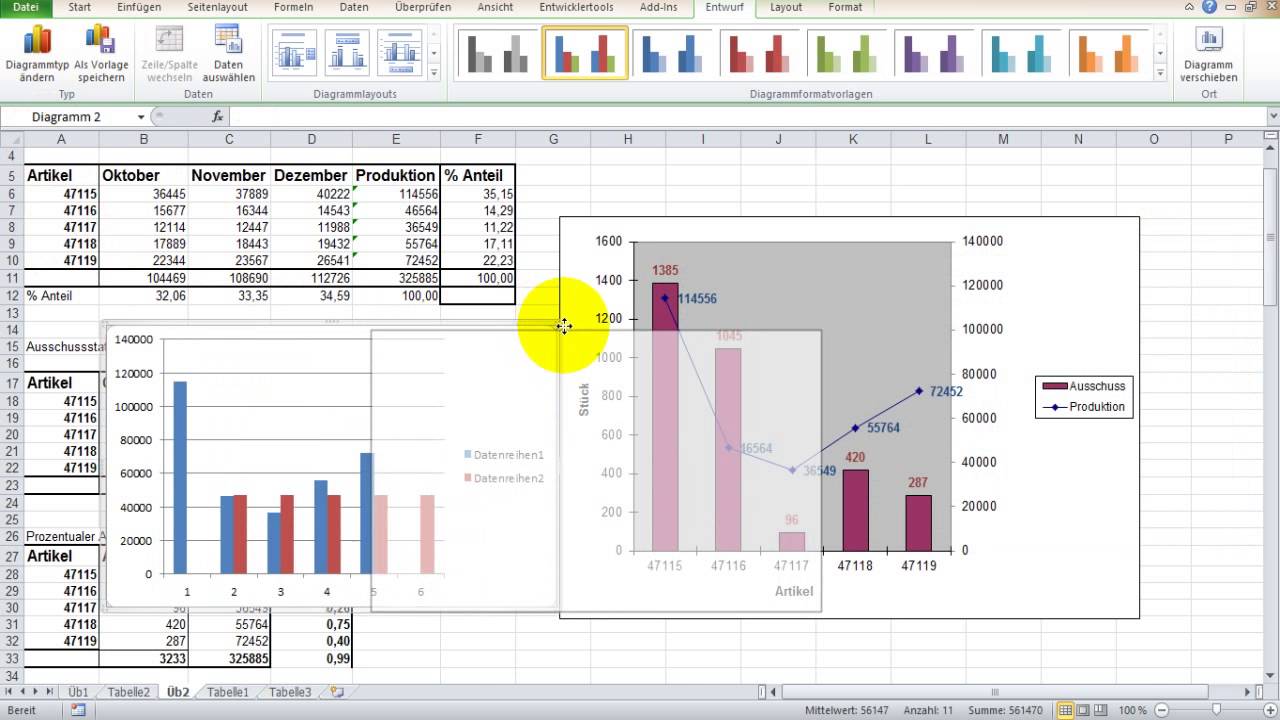Expand the chart layouts gallery
The height and width of the screenshot is (720, 1280).
pyautogui.click(x=434, y=72)
